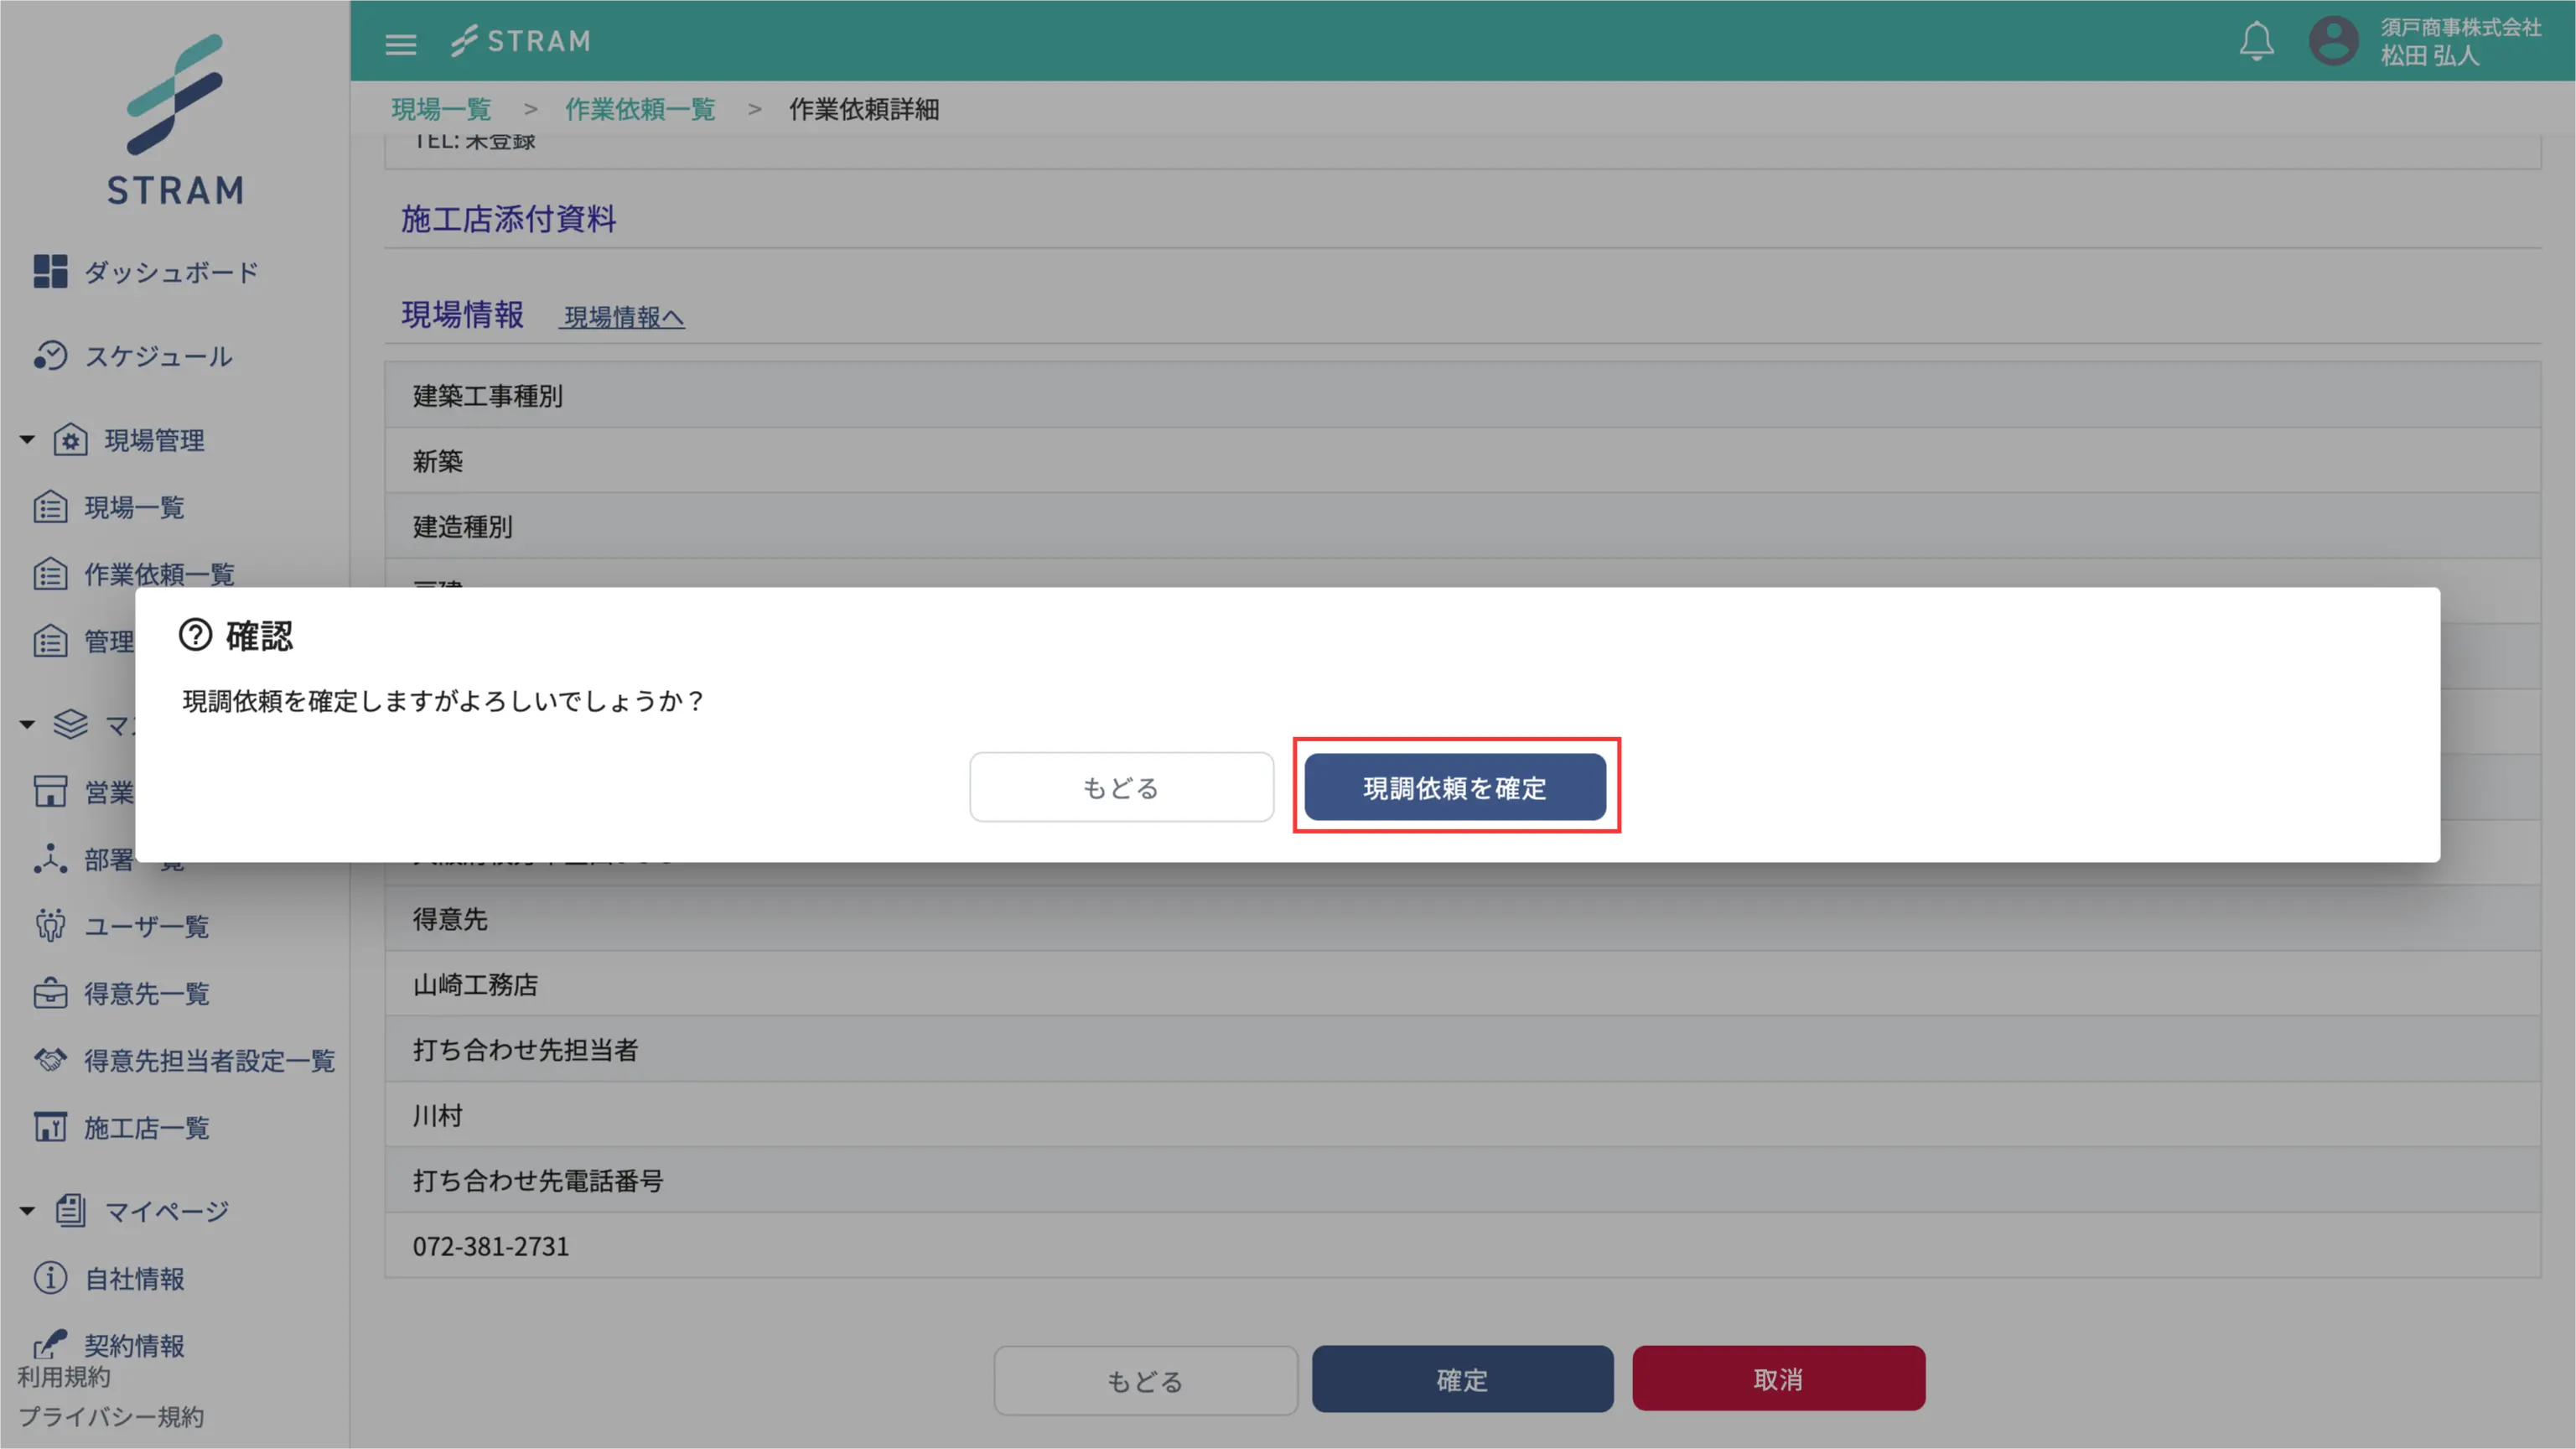2576x1449 pixels.
Task: Collapse the マスタ section arrow
Action: [27, 724]
